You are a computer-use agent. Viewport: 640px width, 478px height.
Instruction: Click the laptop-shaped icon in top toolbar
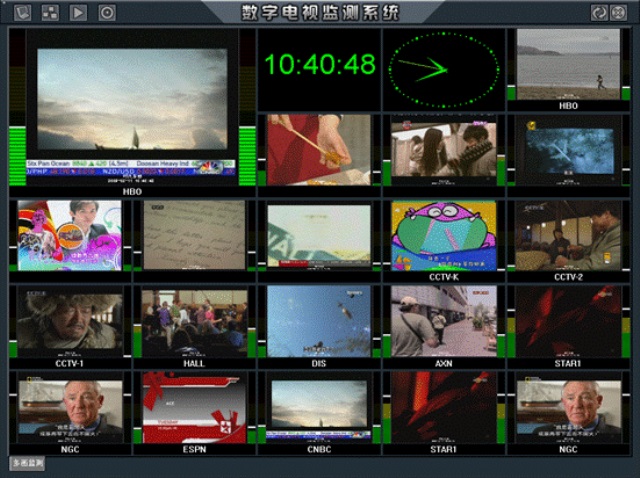click(x=22, y=13)
